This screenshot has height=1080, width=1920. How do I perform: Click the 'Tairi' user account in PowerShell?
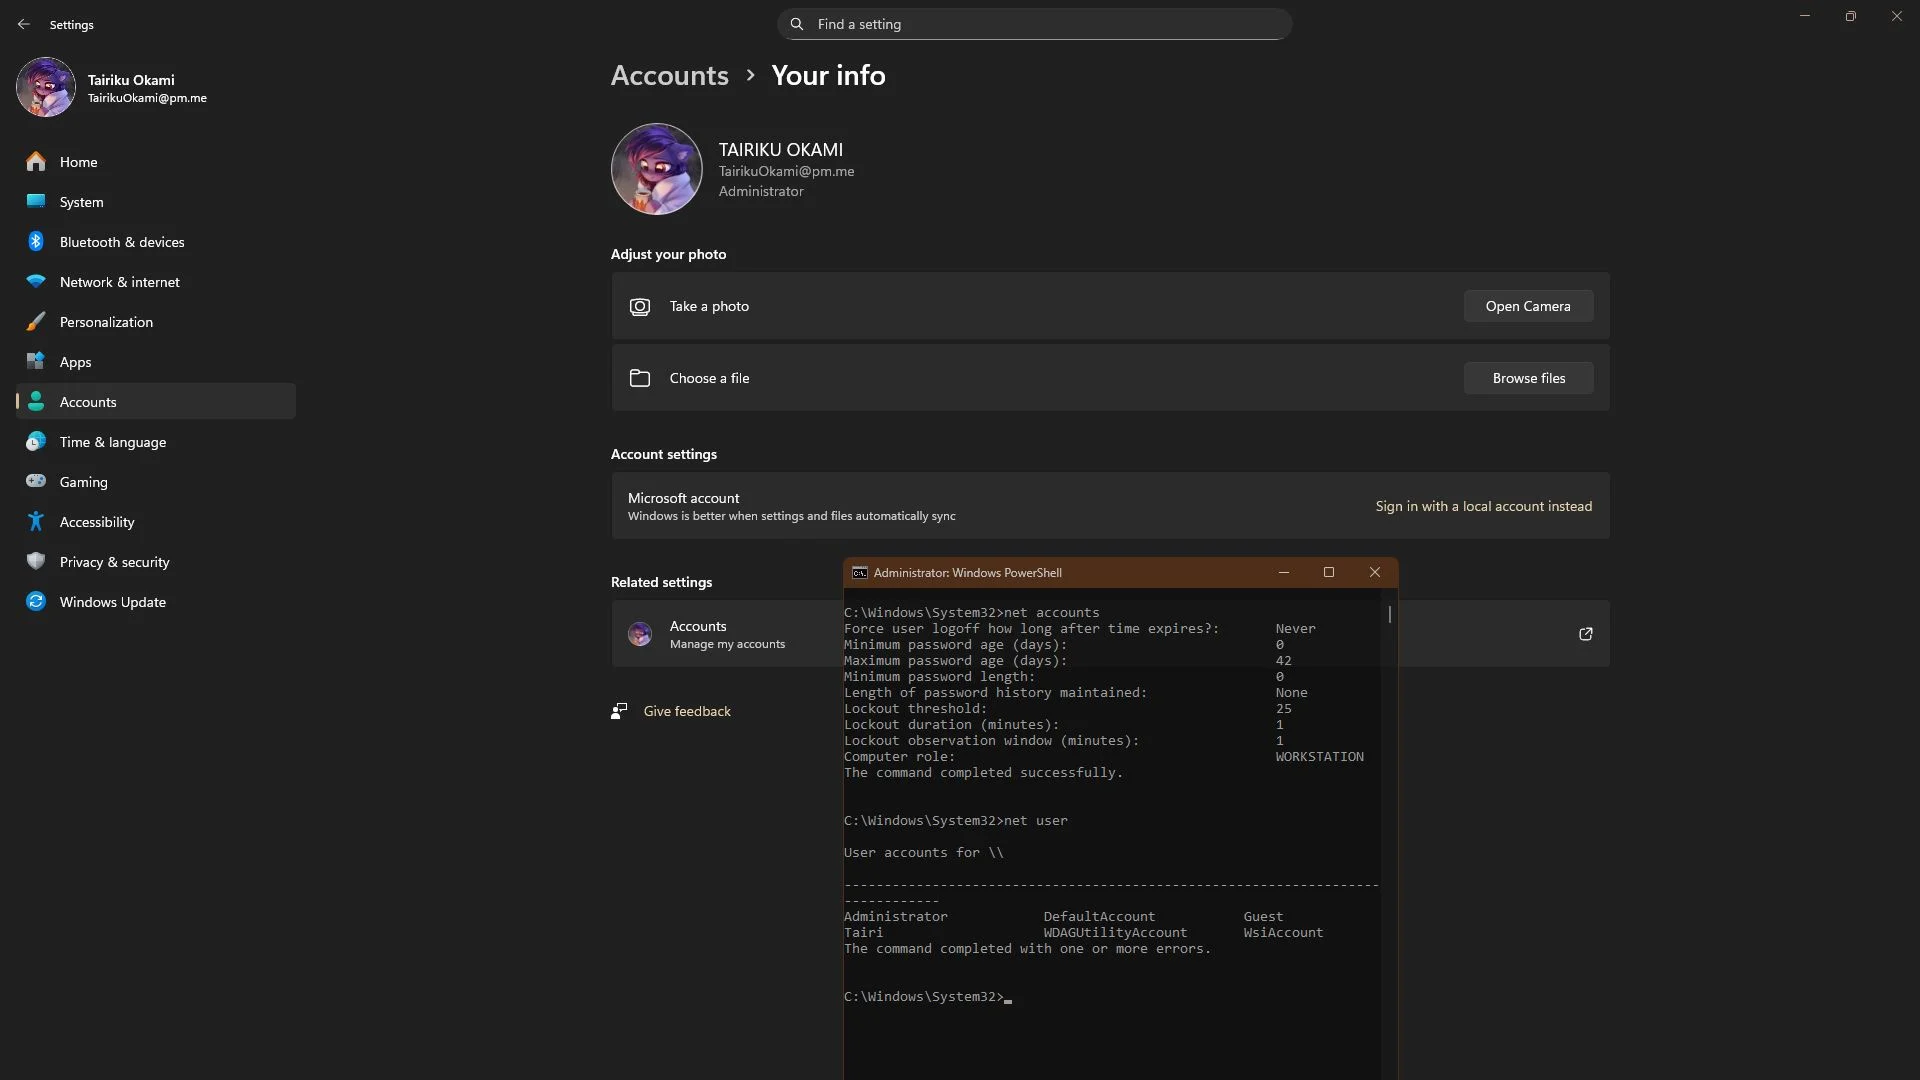tap(863, 933)
